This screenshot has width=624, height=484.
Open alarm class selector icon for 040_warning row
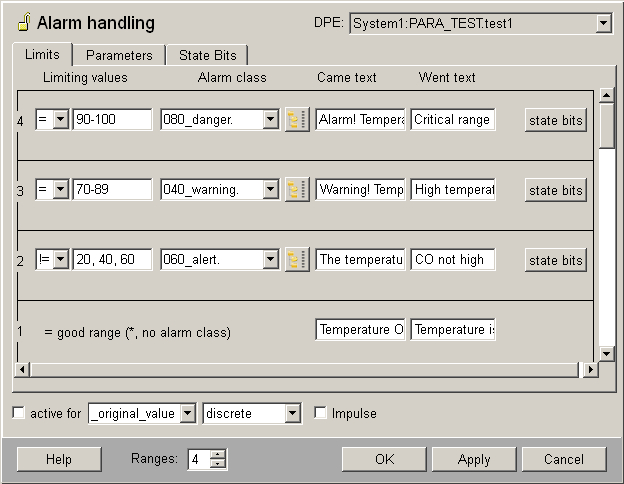click(297, 189)
